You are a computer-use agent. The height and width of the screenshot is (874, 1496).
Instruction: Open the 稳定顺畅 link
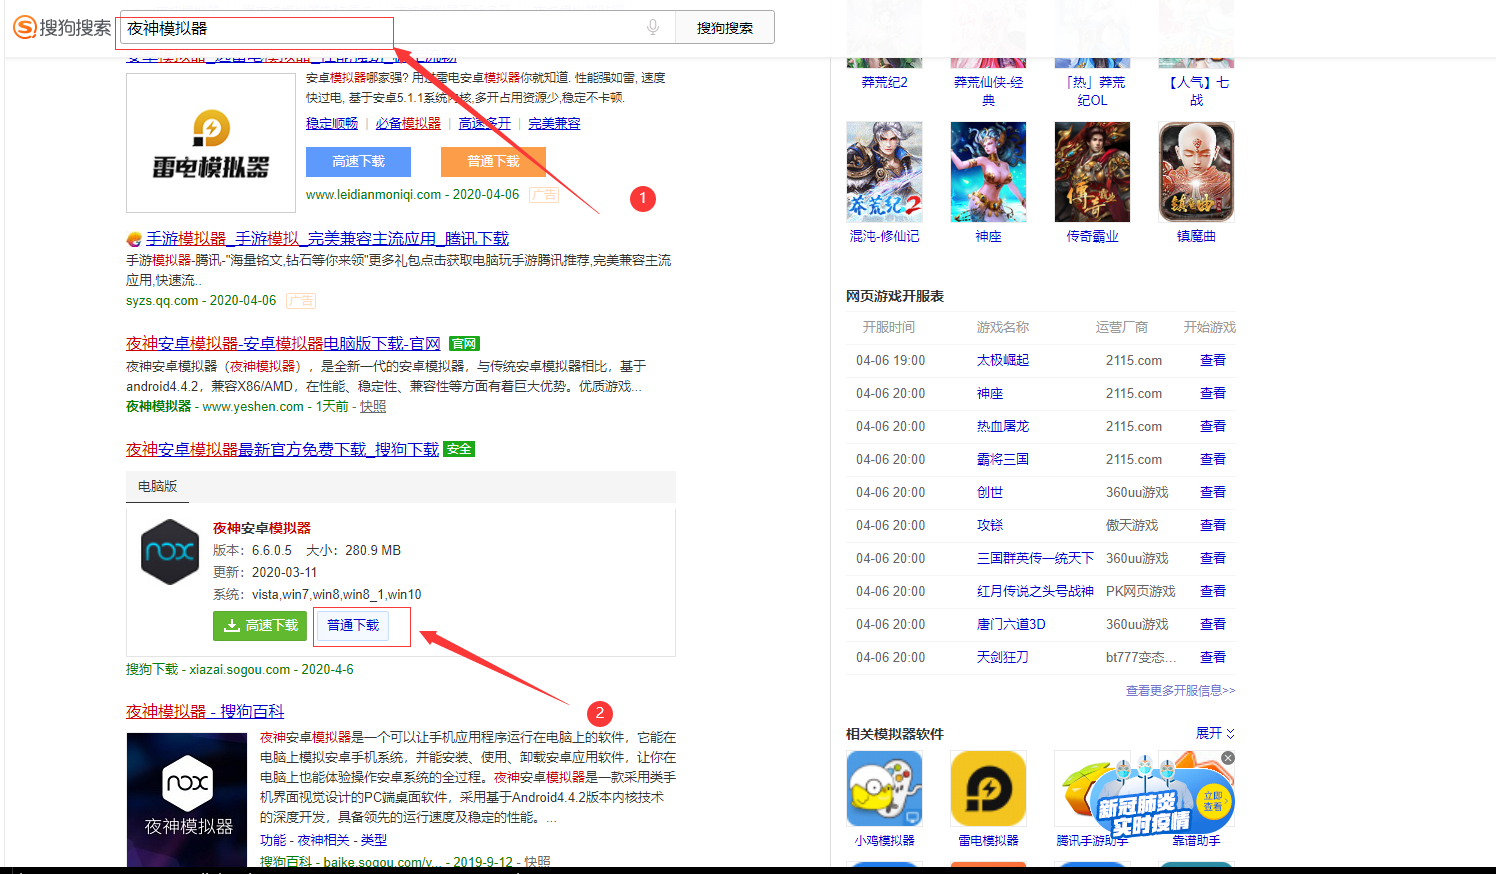(332, 123)
